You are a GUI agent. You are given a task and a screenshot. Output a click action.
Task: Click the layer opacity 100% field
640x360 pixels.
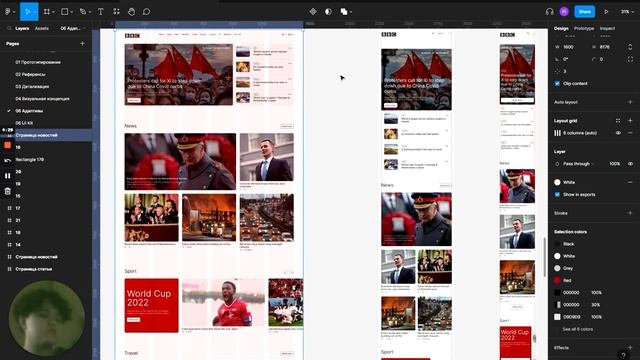point(615,164)
